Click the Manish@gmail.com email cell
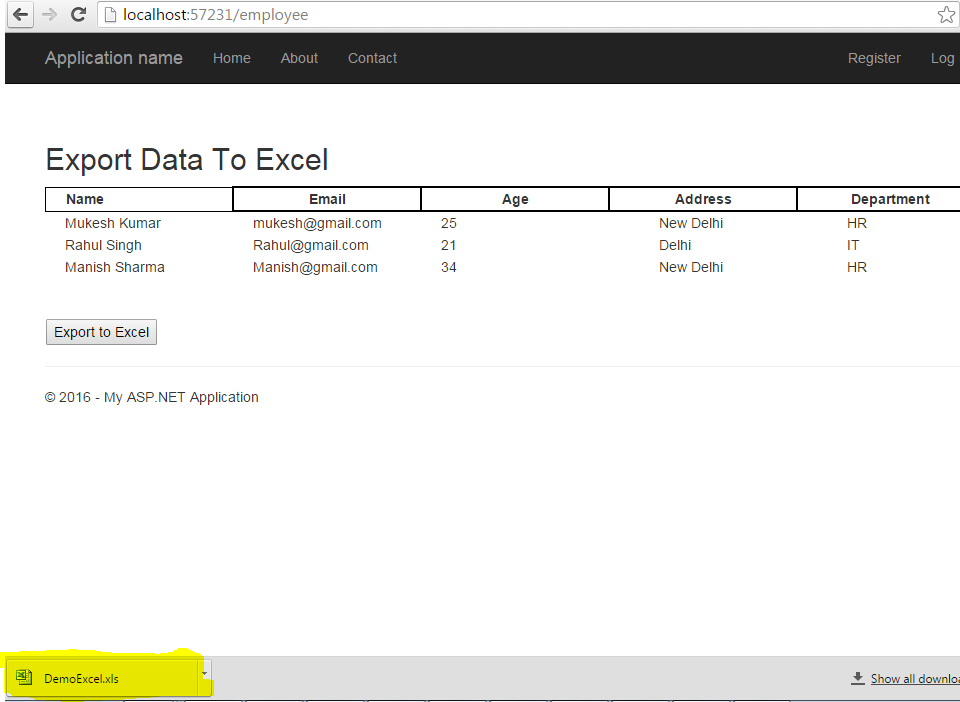Viewport: 960px width, 702px height. tap(315, 267)
